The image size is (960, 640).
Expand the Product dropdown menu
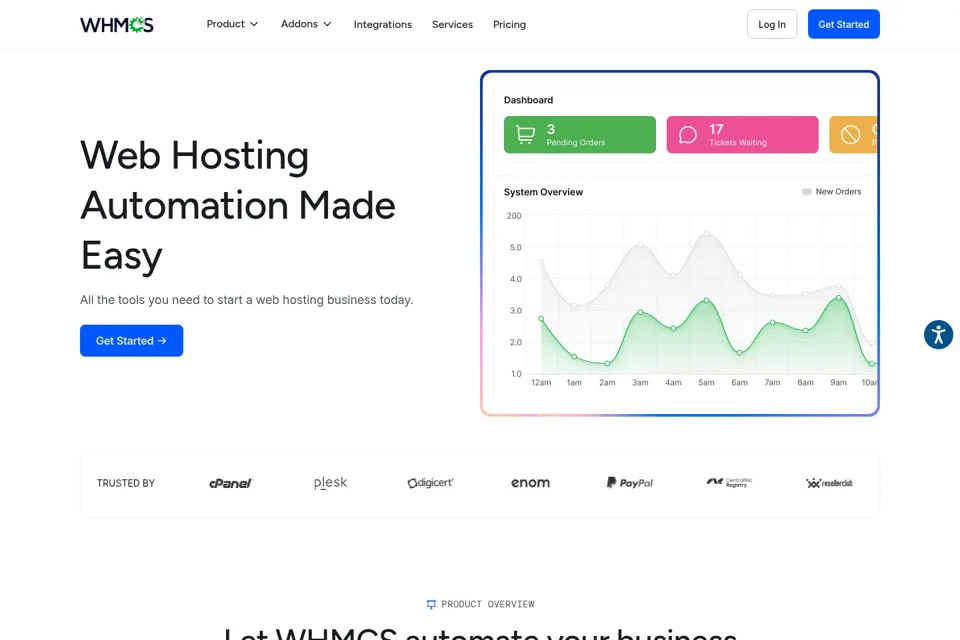point(232,24)
